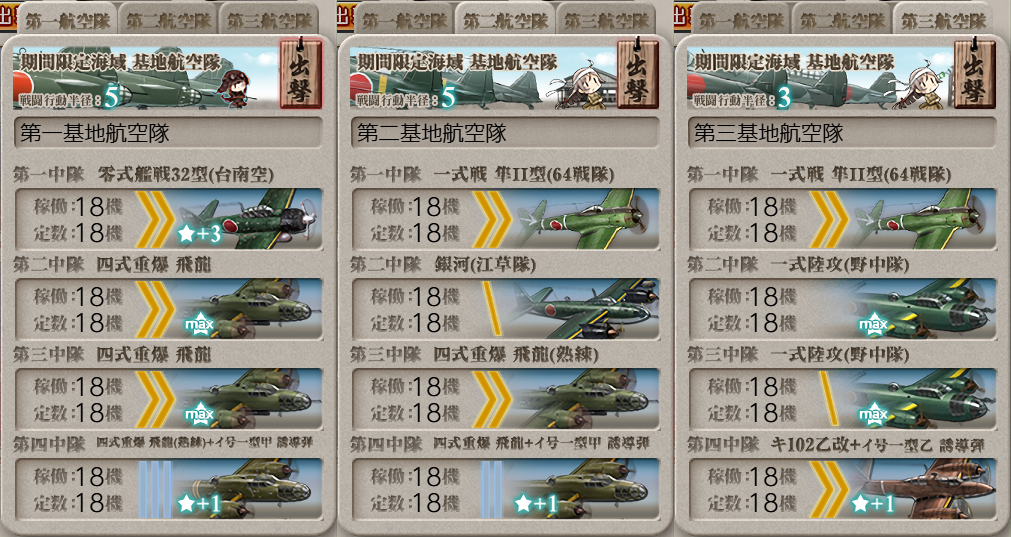Select the 零式艦戦32型(台南空) fighter plane image
Viewport: 1011px width, 537px height.
pos(248,219)
